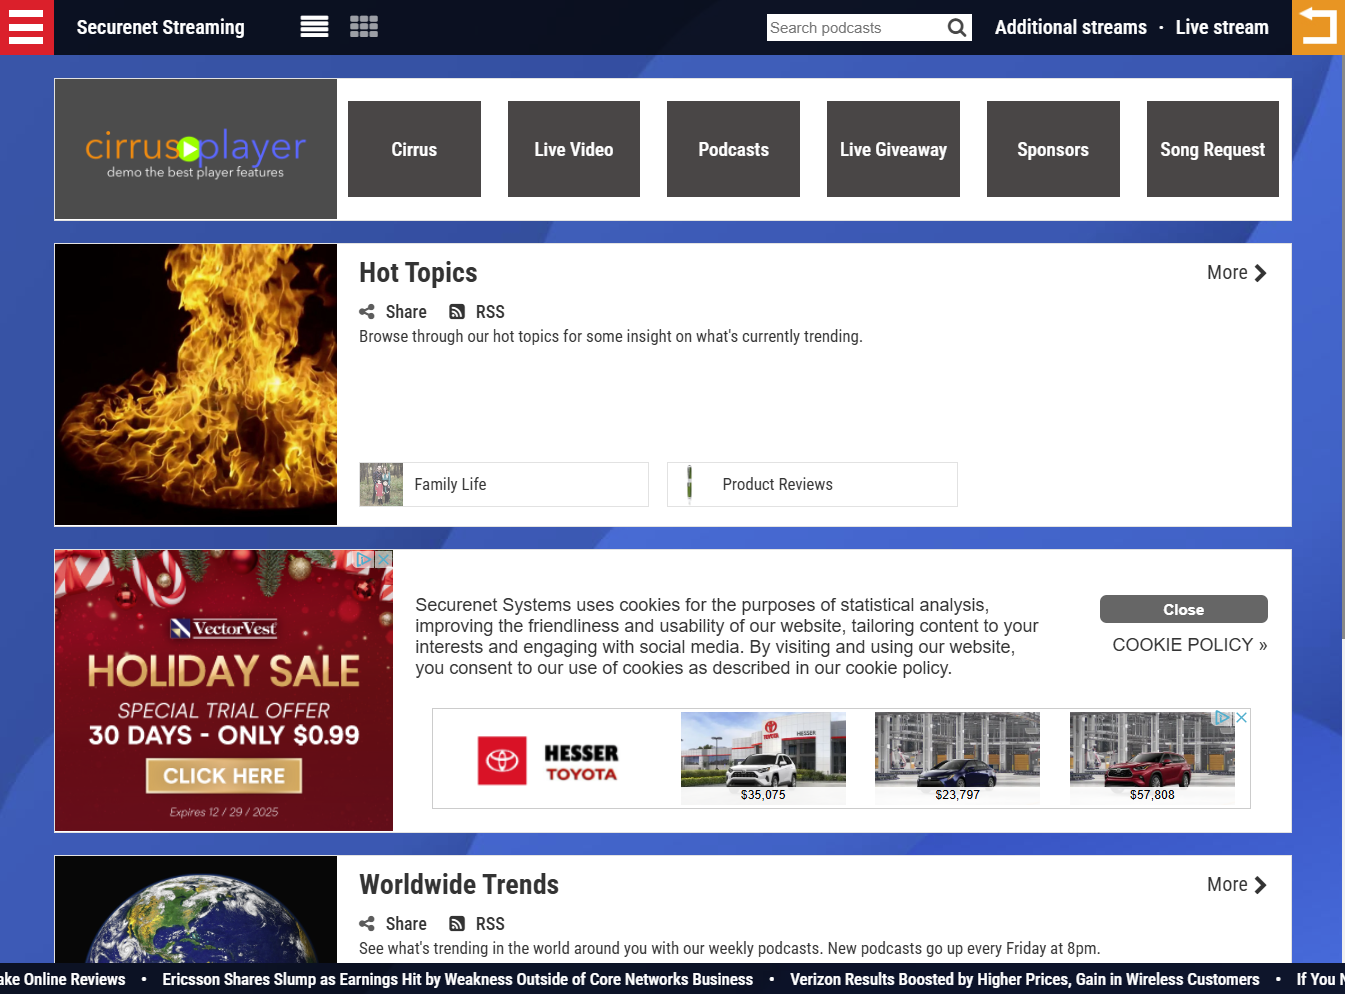Open the Family Life episode thumbnail

coord(381,484)
